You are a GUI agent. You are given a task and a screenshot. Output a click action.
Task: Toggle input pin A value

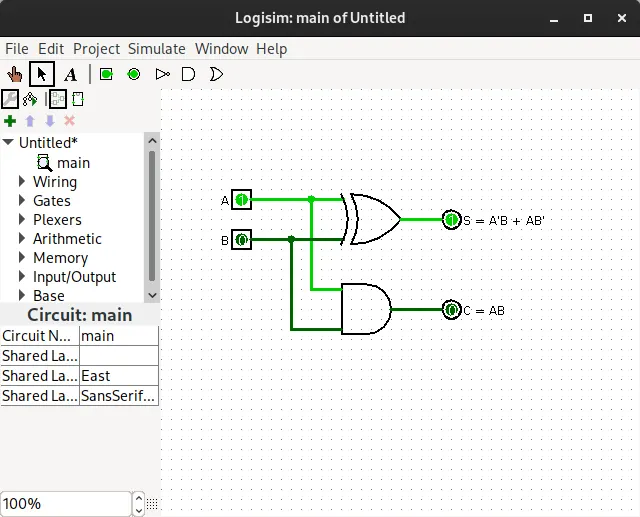241,200
